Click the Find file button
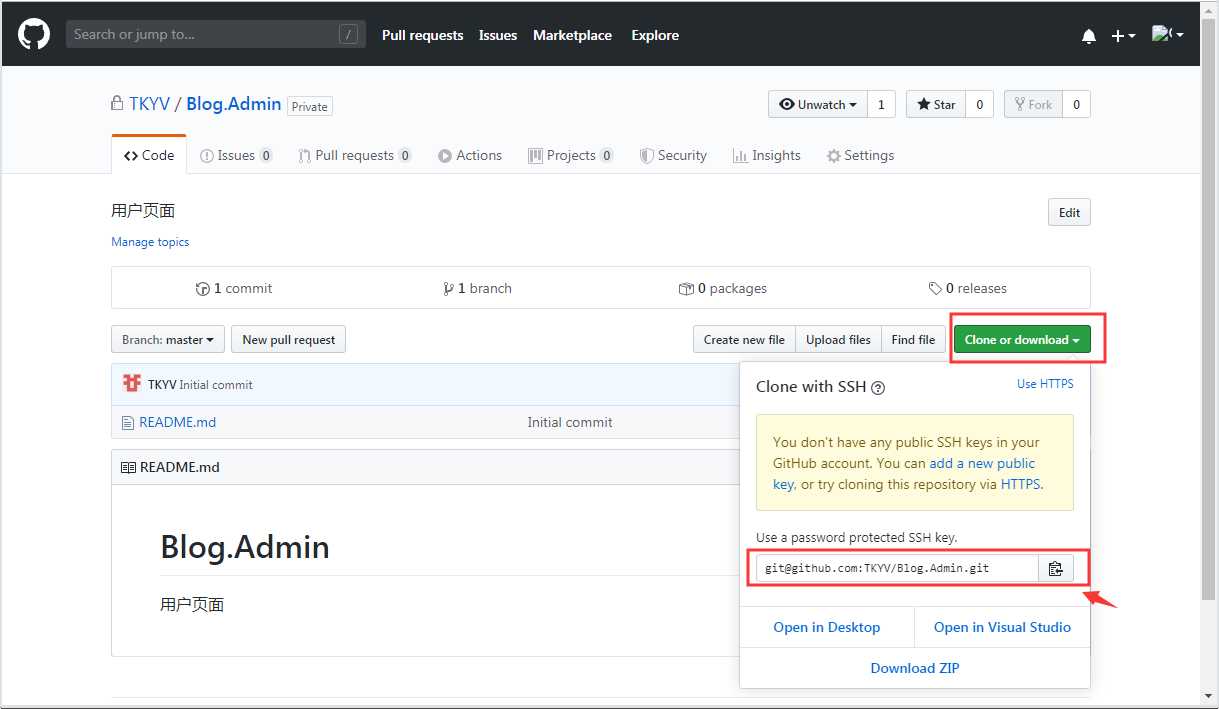Screen dimensions: 1219x709 [x=913, y=339]
